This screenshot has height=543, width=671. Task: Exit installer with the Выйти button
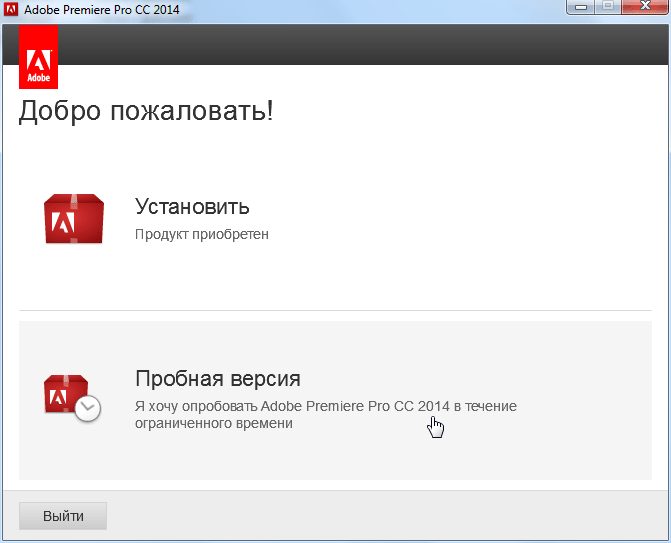point(63,516)
